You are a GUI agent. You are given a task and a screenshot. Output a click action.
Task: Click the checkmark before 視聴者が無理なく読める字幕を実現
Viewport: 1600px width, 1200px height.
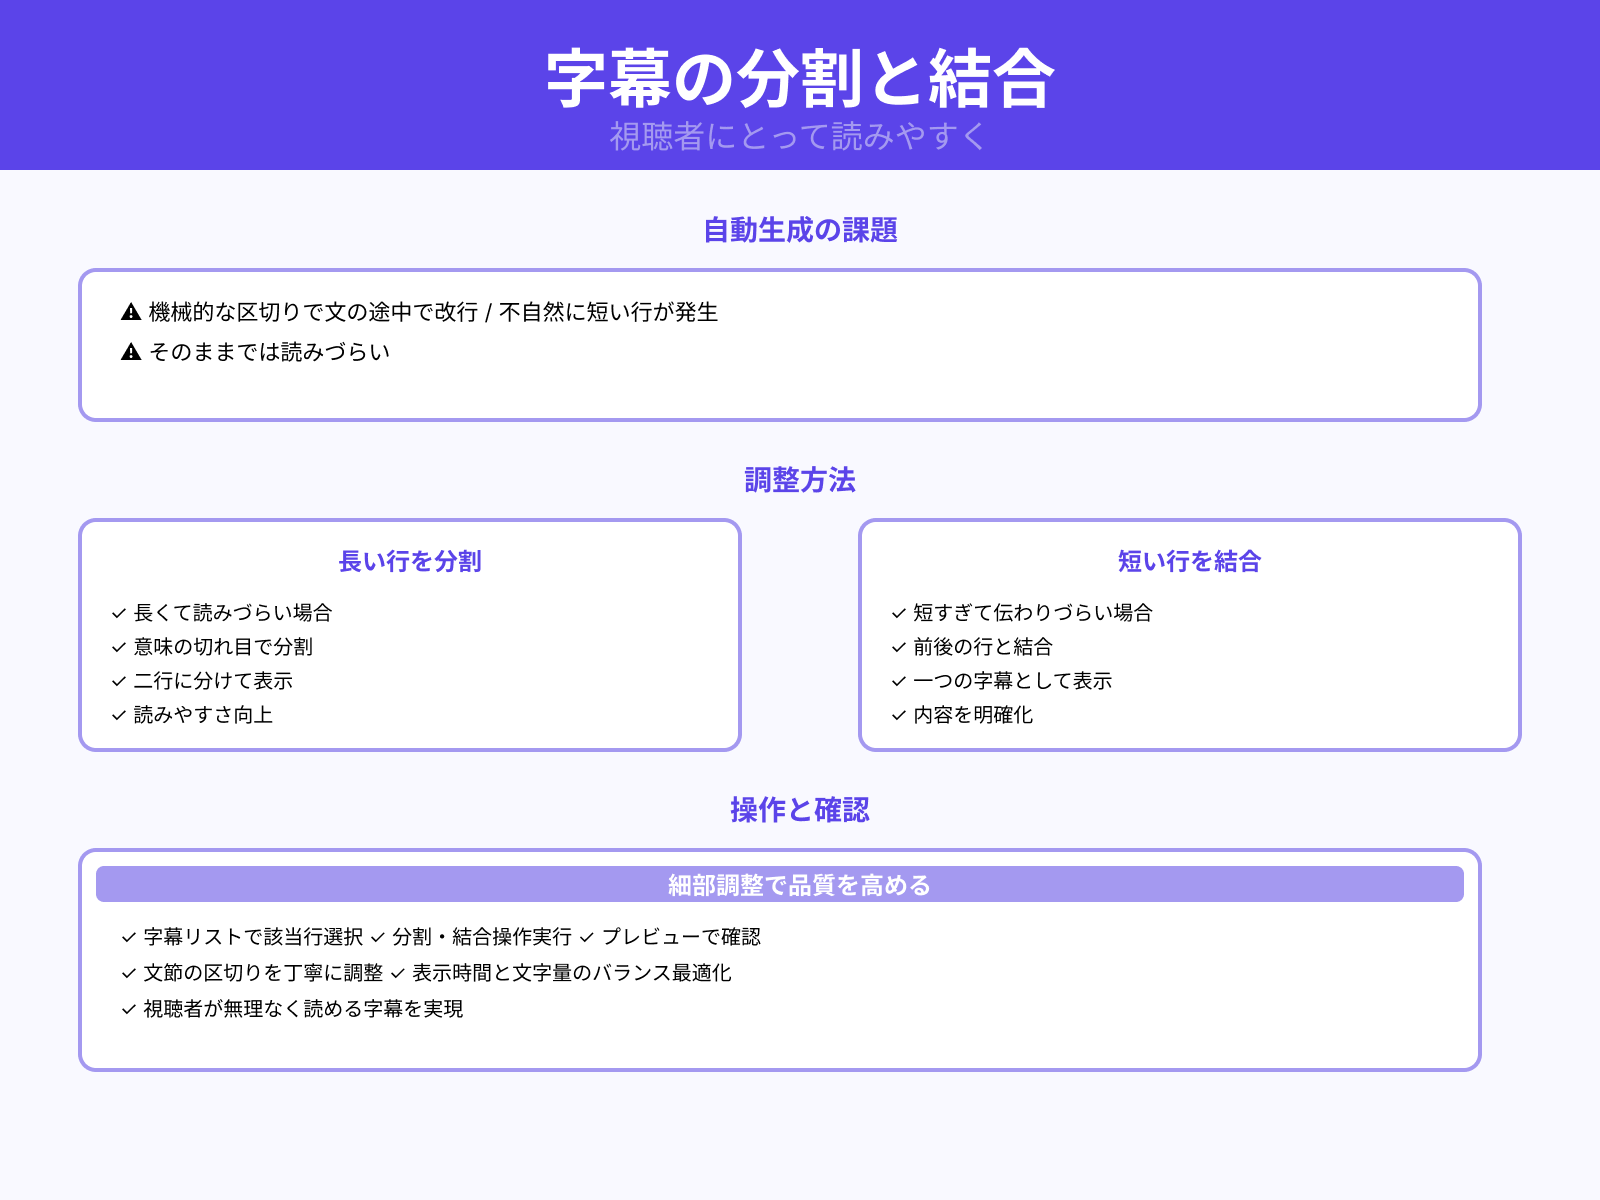(x=127, y=1010)
